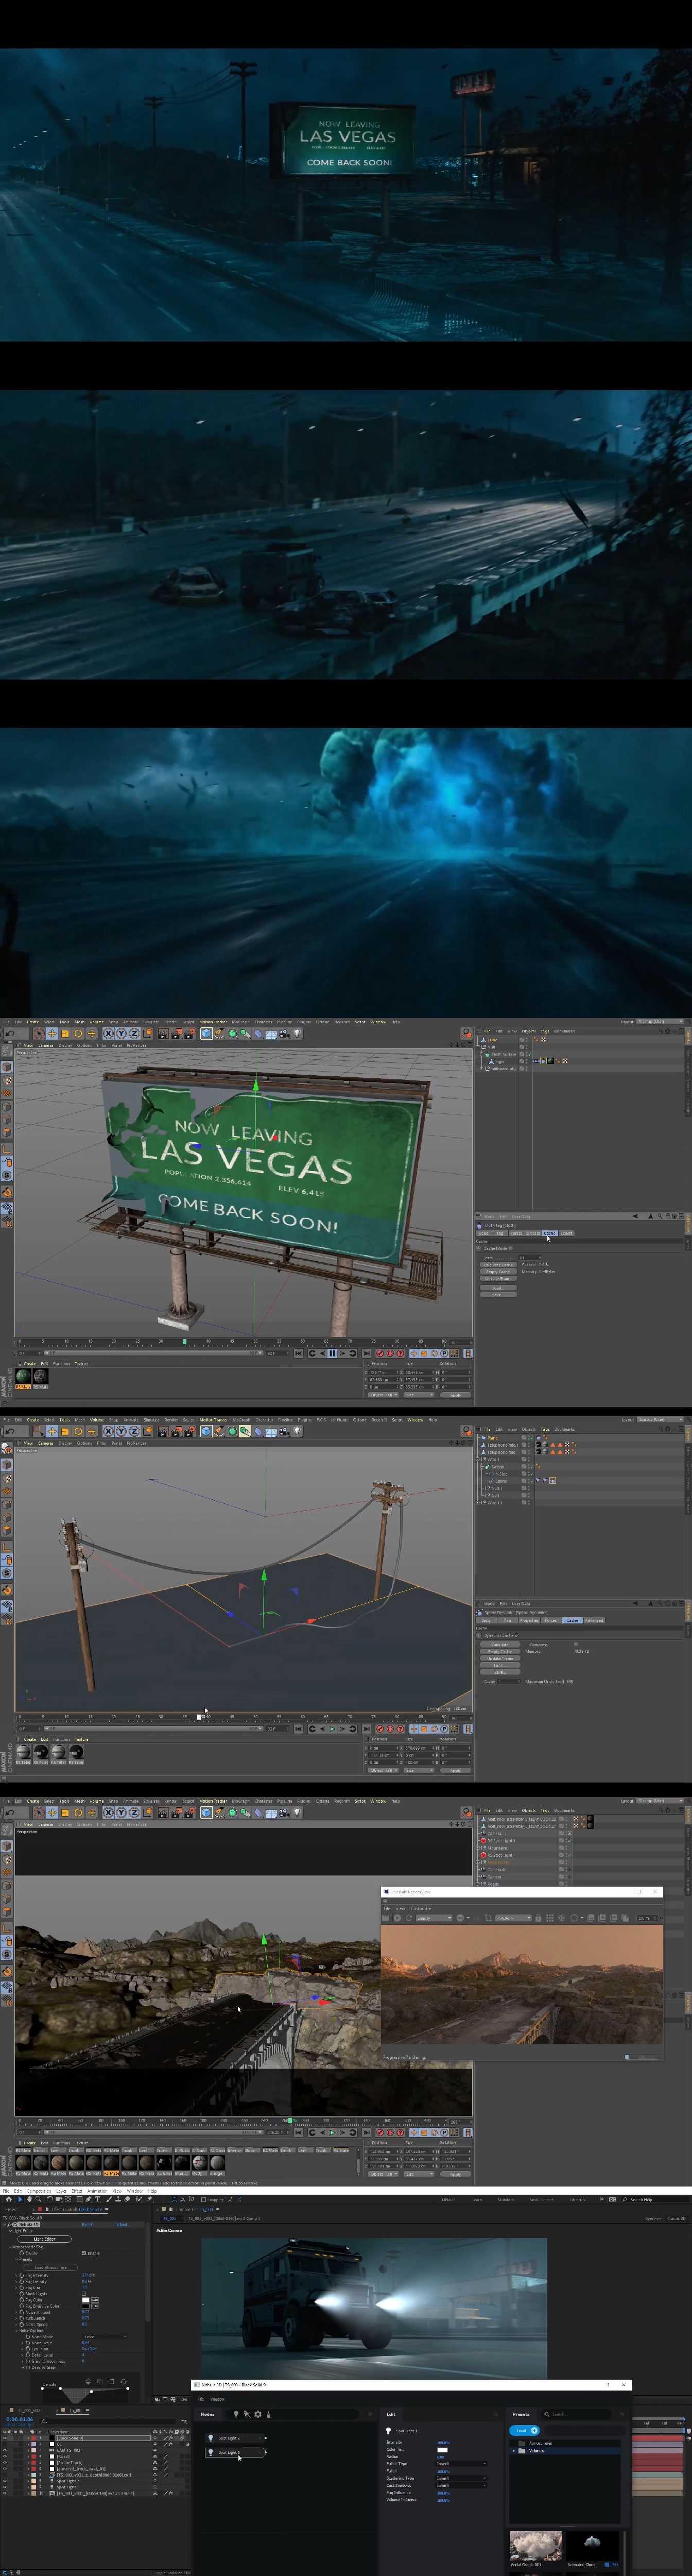Click Color Tint swatch in light Edit panel
The height and width of the screenshot is (2576, 692).
coord(442,2450)
